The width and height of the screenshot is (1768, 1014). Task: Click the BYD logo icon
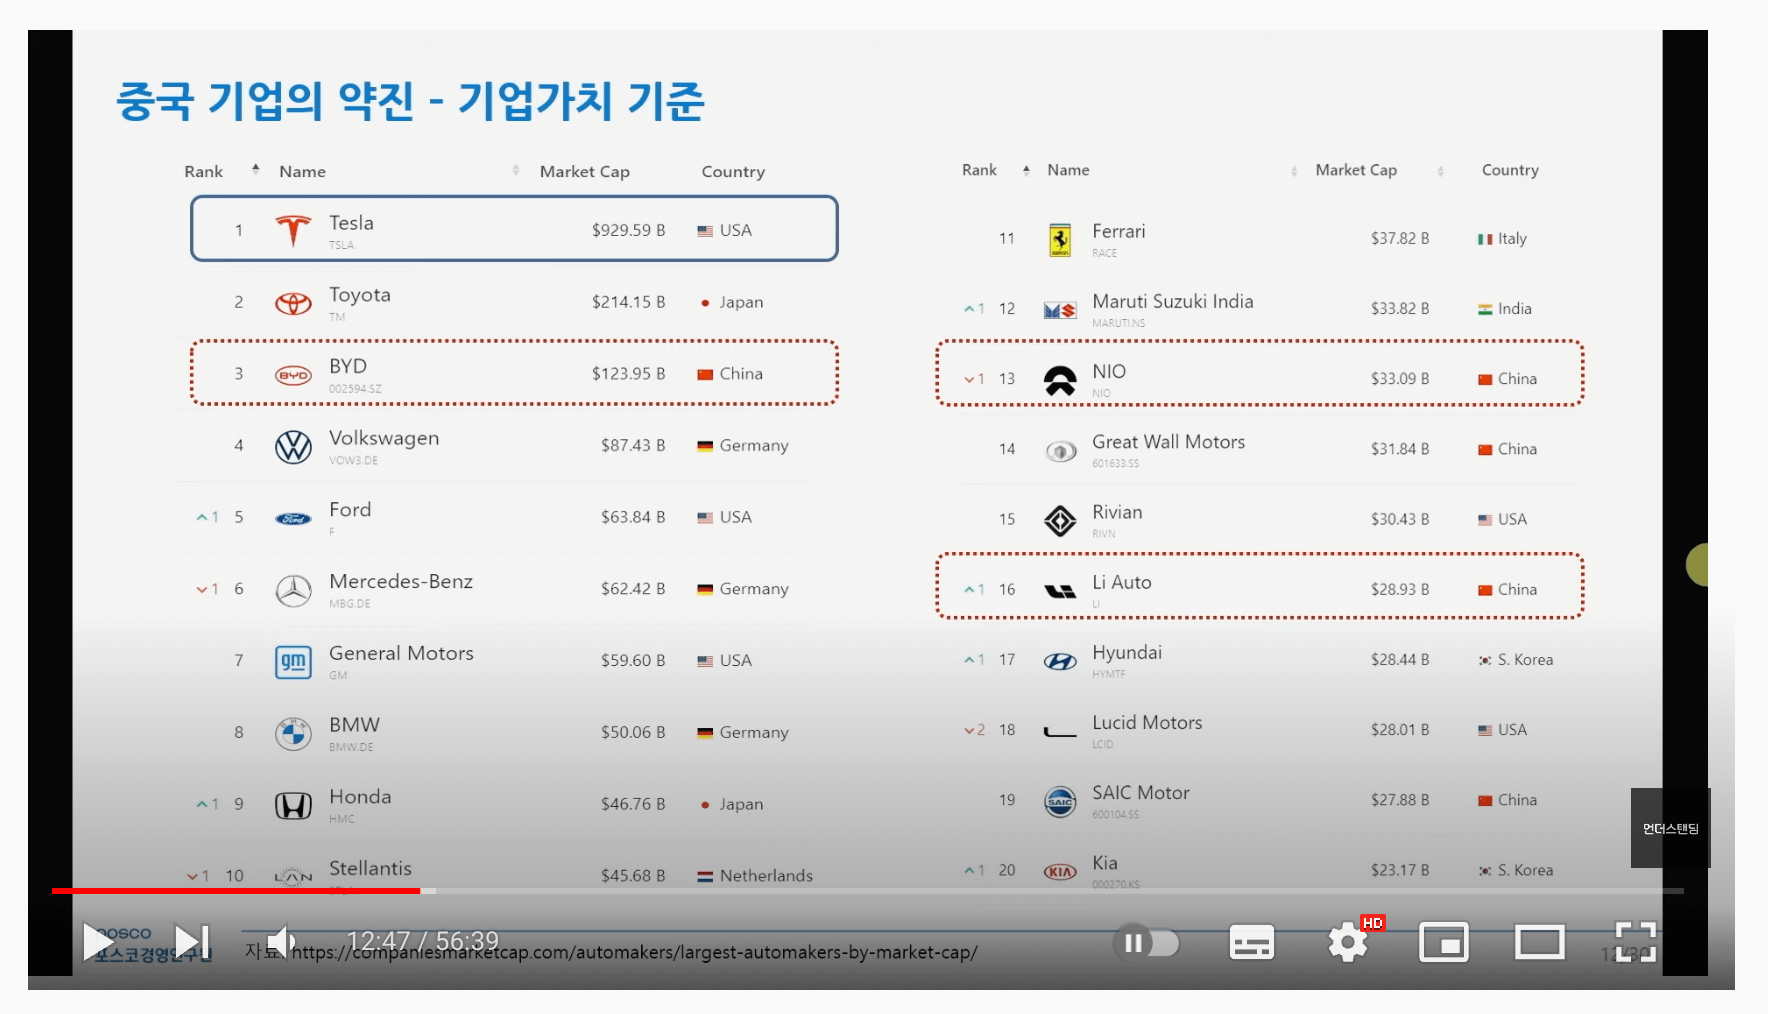[293, 375]
